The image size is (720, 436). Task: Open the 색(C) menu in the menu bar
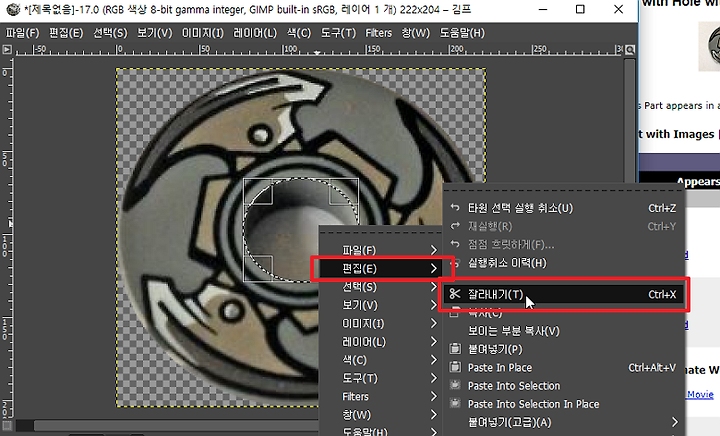click(x=298, y=33)
